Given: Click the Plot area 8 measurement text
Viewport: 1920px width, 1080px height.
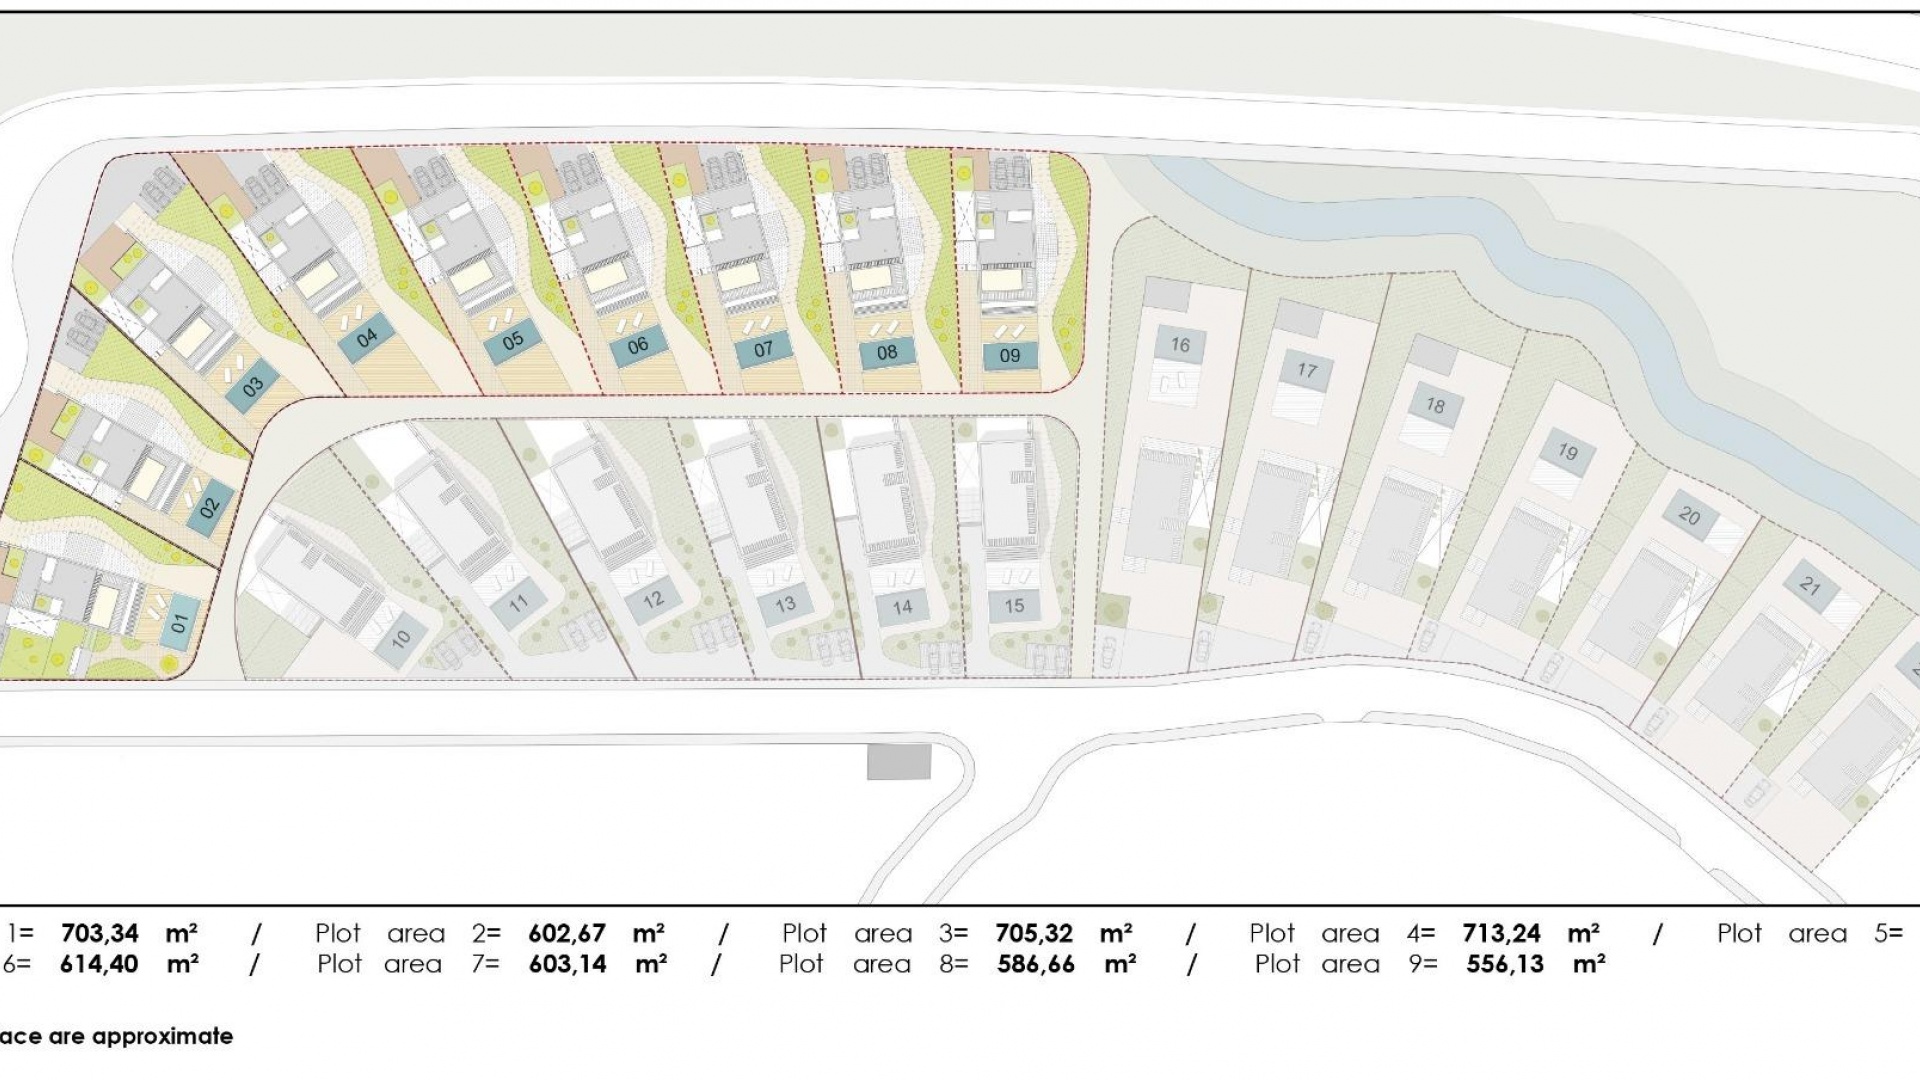Looking at the screenshot, I should point(870,964).
